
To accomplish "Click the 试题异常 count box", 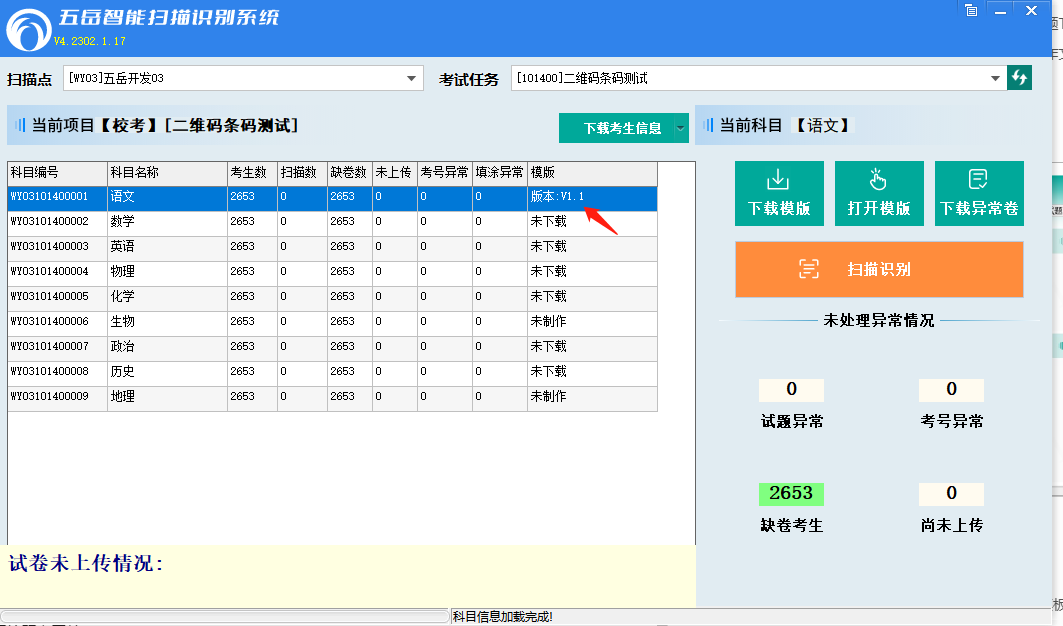I will click(x=791, y=390).
